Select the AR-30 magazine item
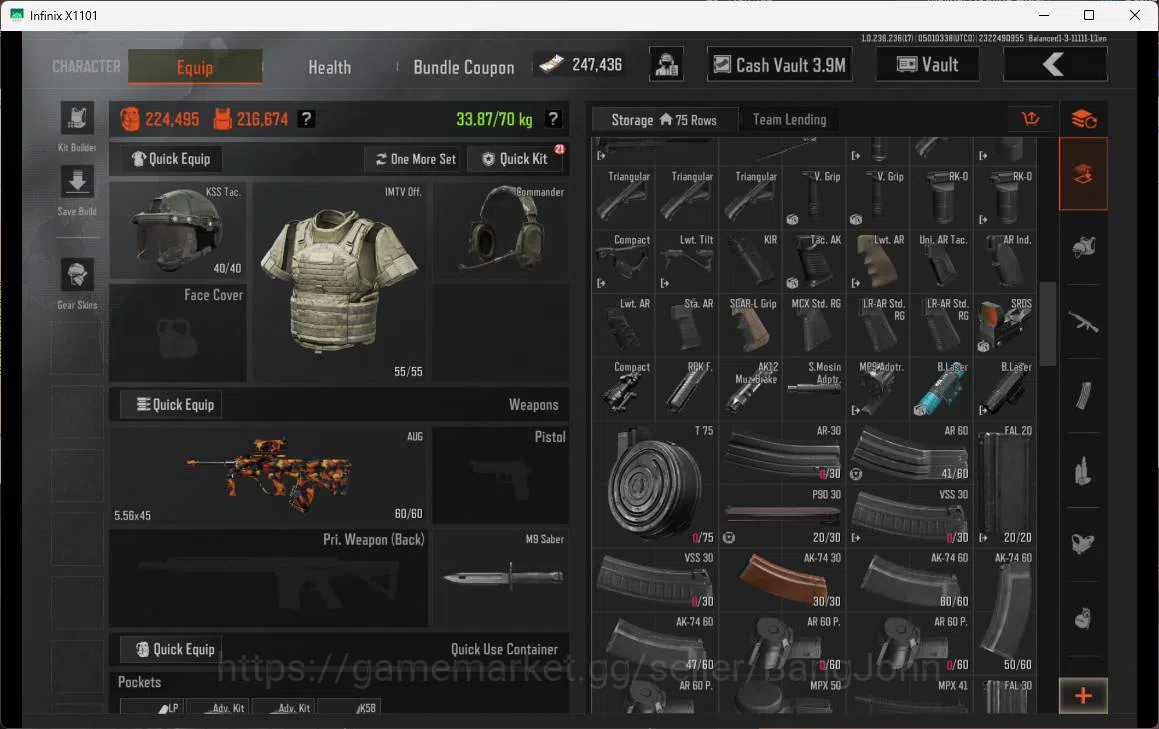Screen dimensions: 1159x729 pyautogui.click(x=782, y=452)
